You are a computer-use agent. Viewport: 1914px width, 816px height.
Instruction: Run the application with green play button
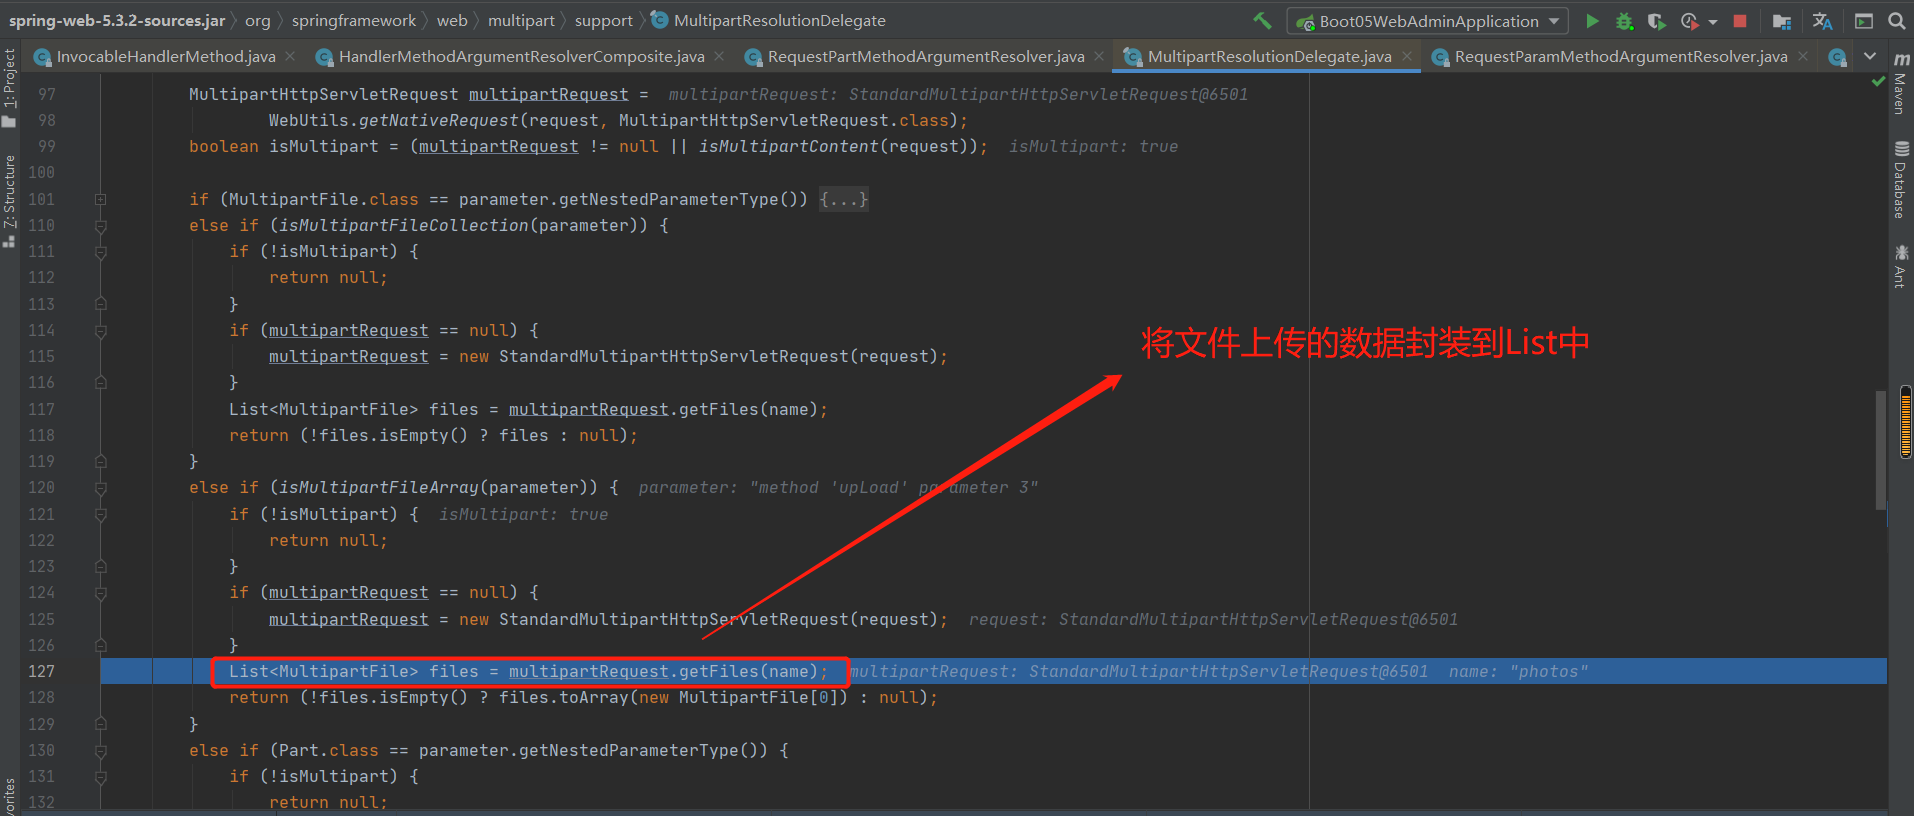tap(1592, 21)
